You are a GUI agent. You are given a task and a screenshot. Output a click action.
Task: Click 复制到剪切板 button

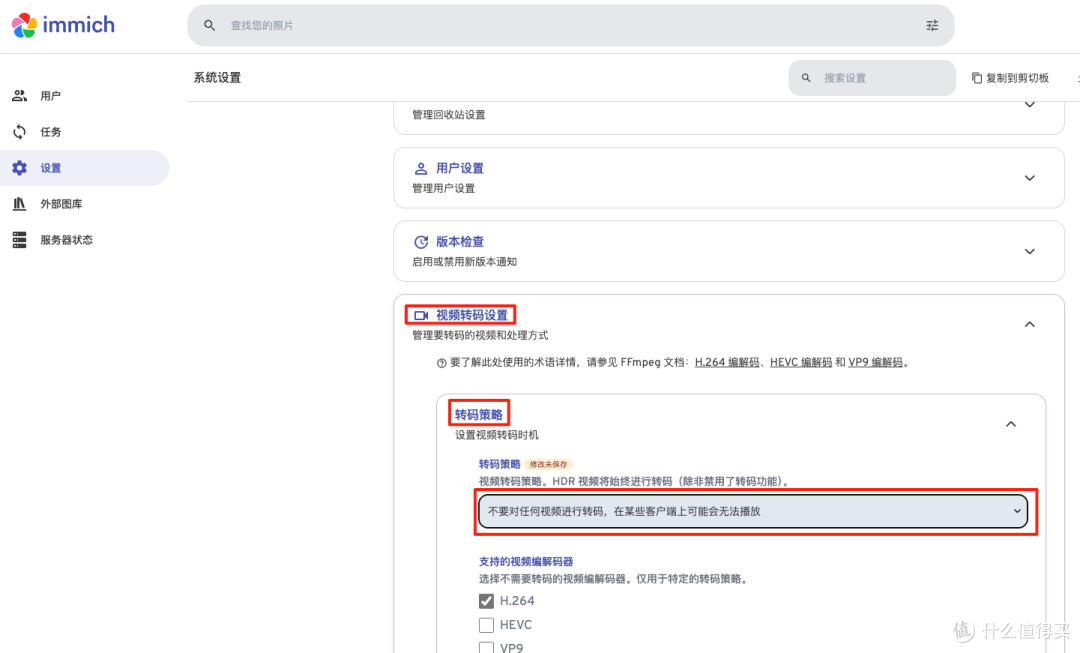(1010, 78)
